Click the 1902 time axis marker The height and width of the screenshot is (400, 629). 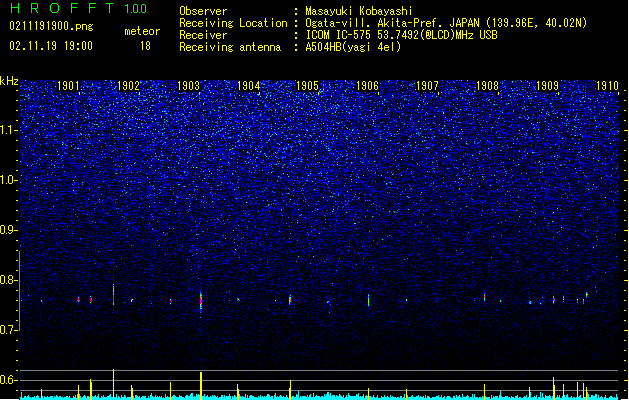[128, 86]
